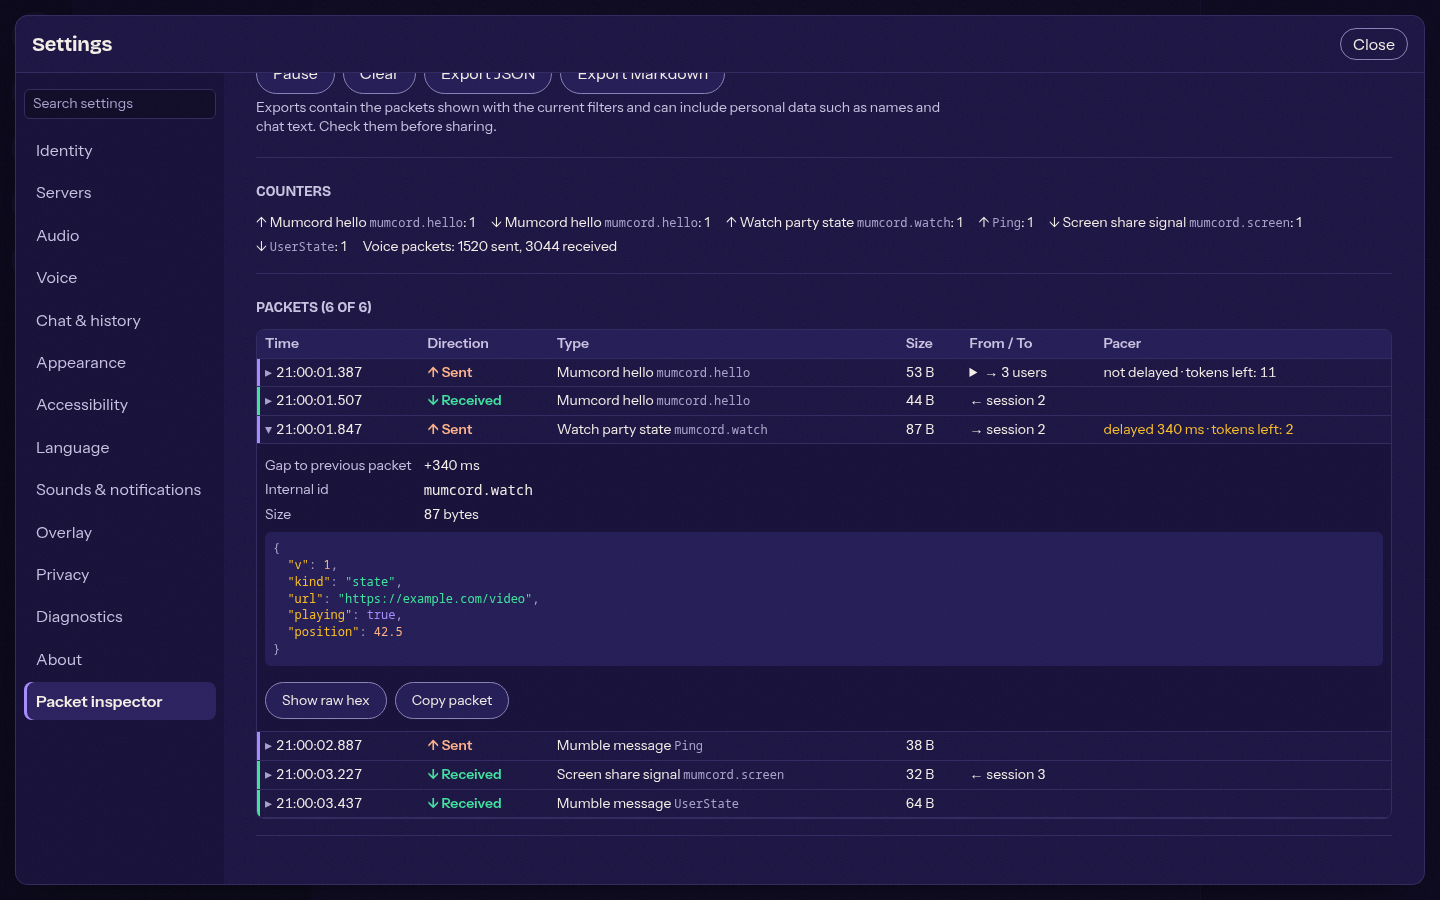
Task: Click the received arrow on the Screen share signal row
Action: click(433, 775)
